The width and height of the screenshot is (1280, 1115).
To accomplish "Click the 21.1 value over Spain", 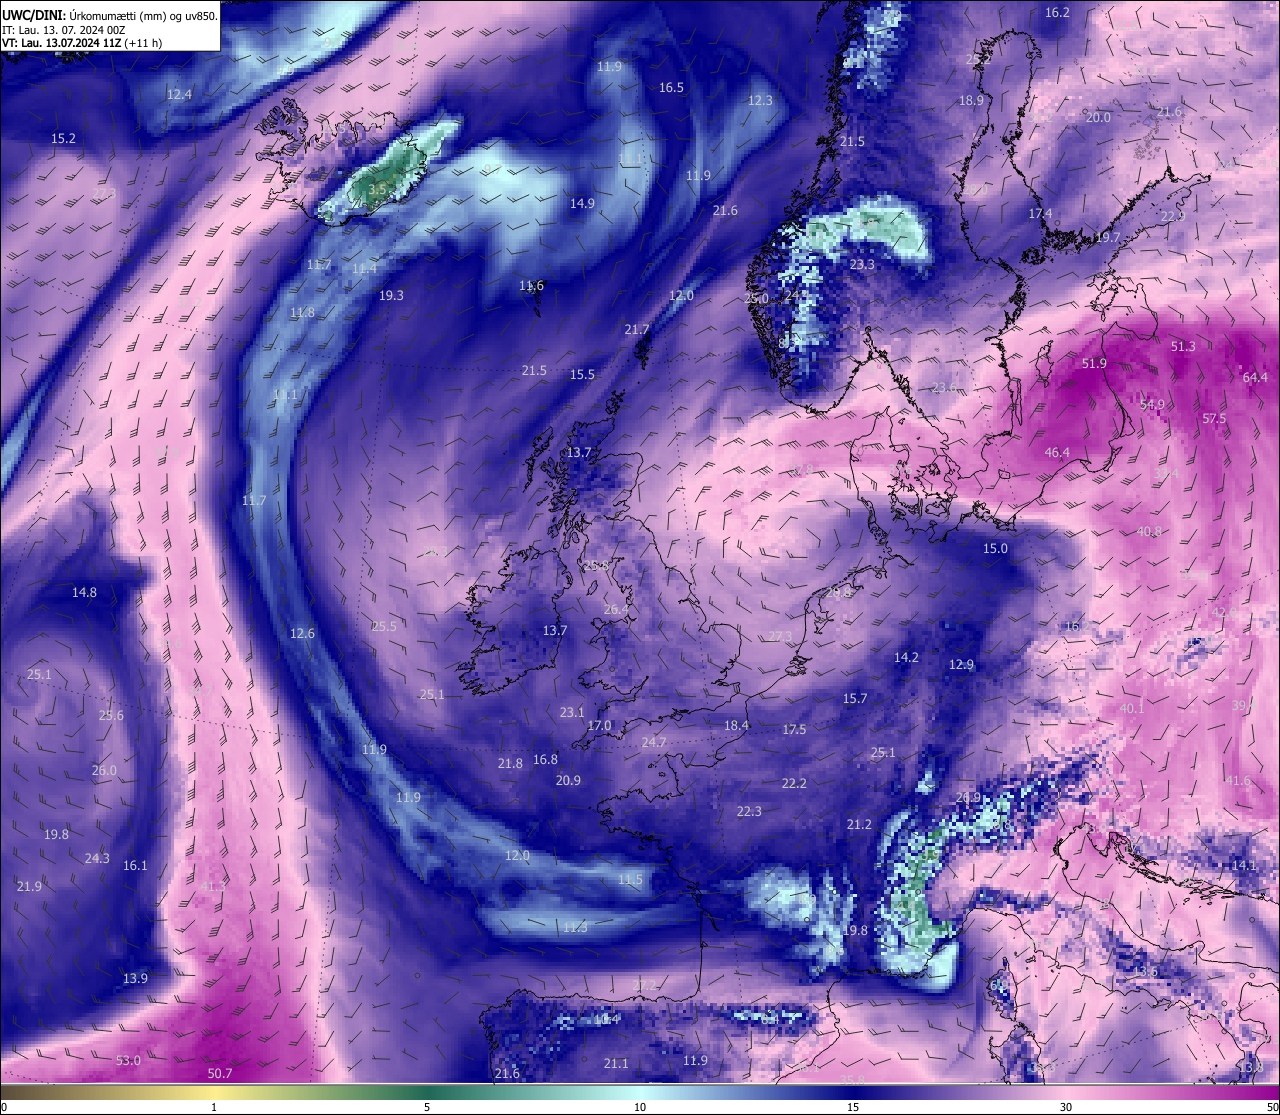I will (x=616, y=1063).
